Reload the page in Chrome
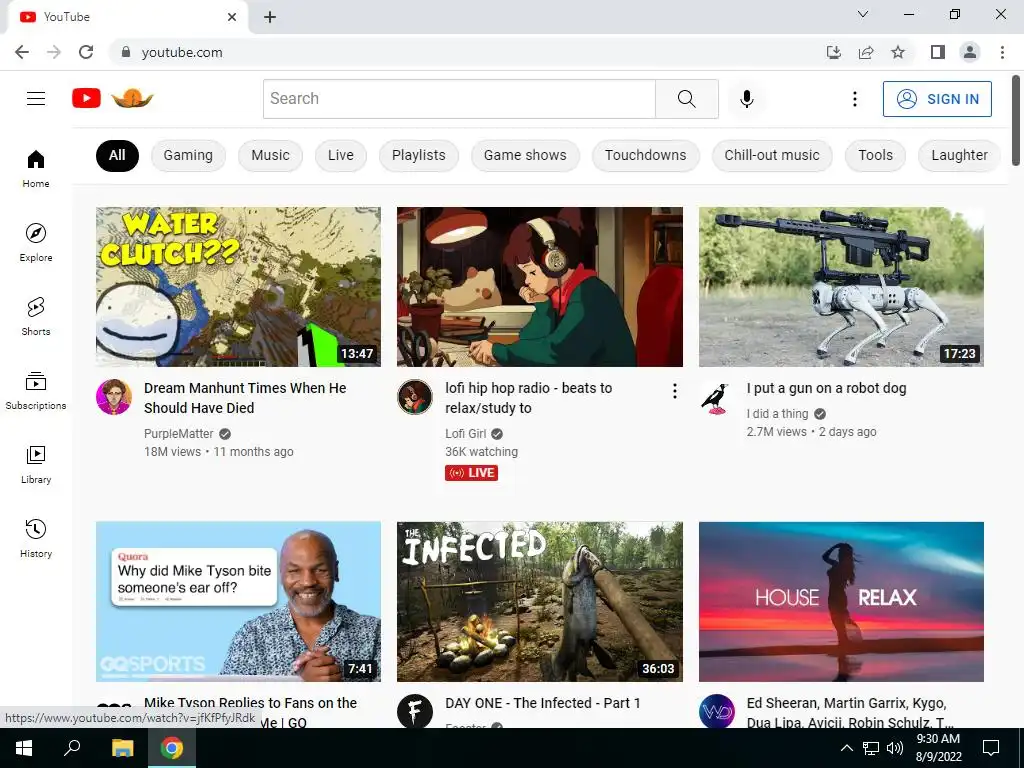 click(86, 52)
